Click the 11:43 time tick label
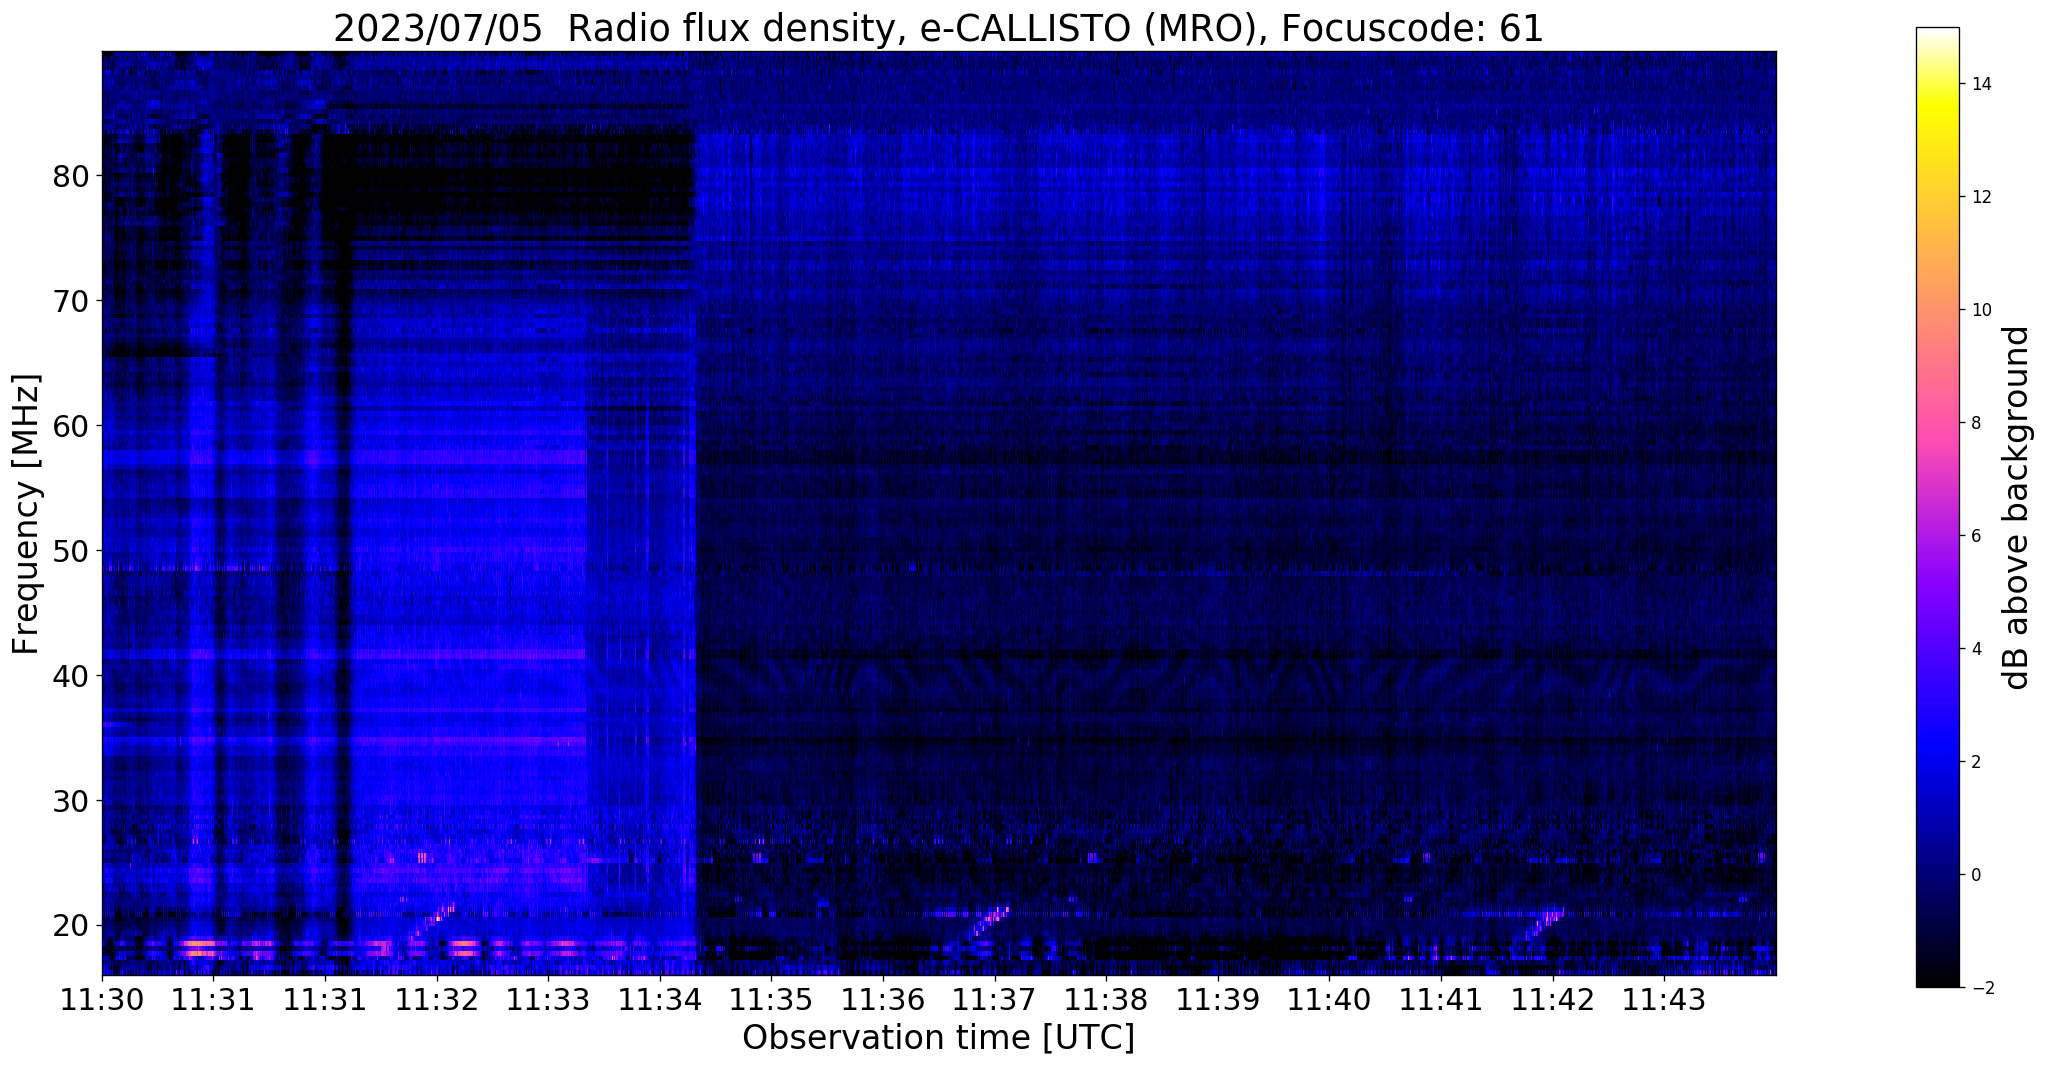The image size is (2047, 1067). tap(1663, 999)
